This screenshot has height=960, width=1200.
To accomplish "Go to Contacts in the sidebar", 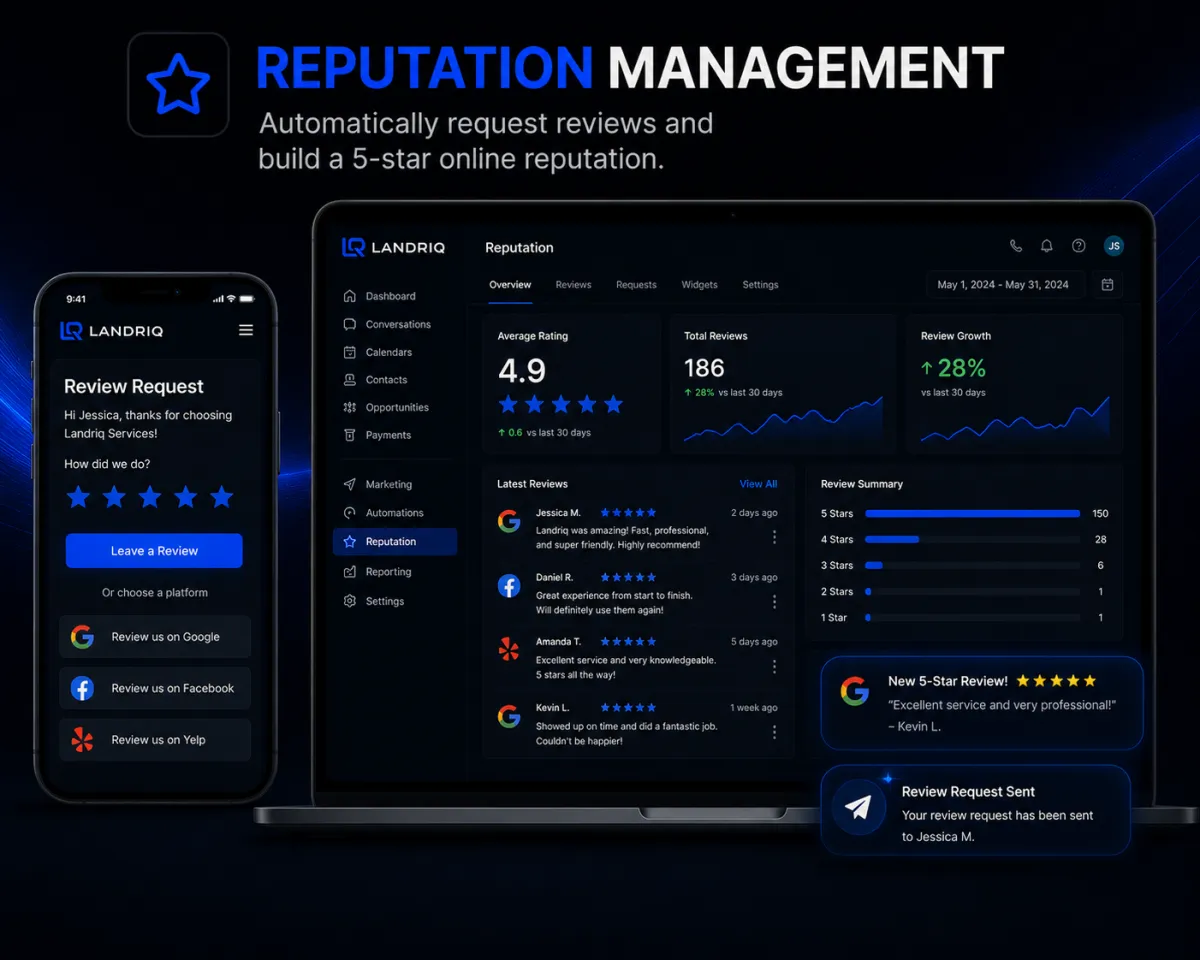I will (x=375, y=380).
